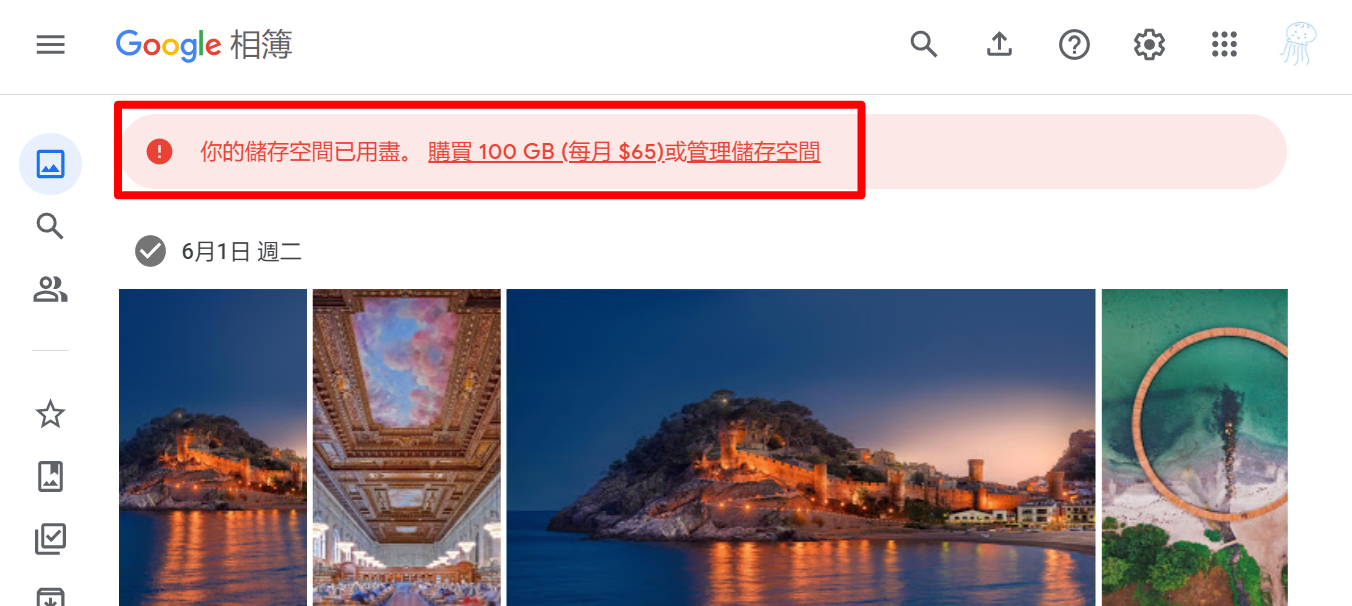Open the Google apps grid launcher
Screen dimensions: 1352x606
click(1224, 44)
